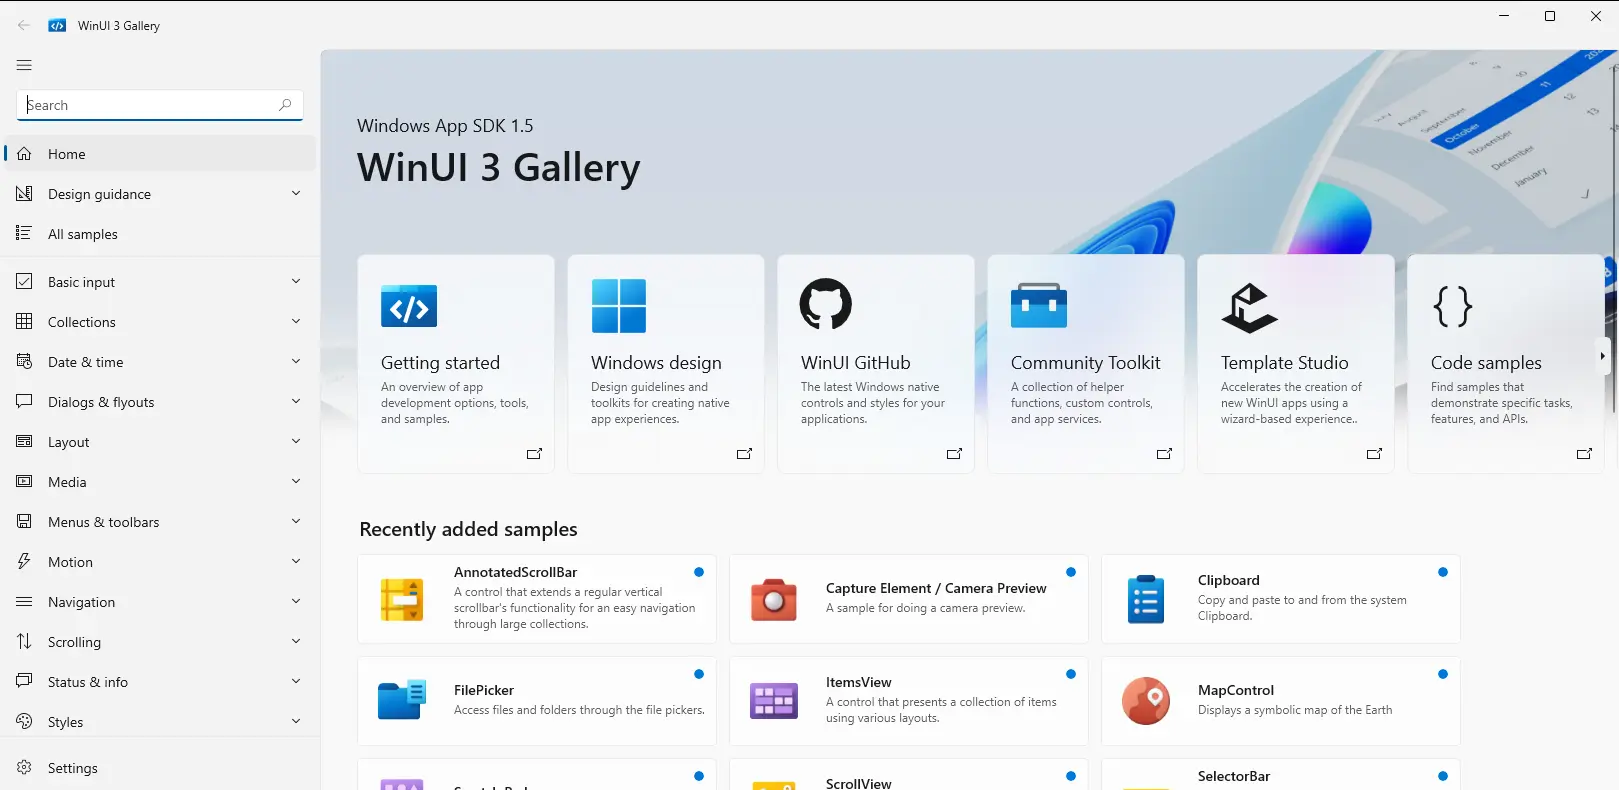
Task: Click the Layout sidebar icon
Action: point(24,442)
